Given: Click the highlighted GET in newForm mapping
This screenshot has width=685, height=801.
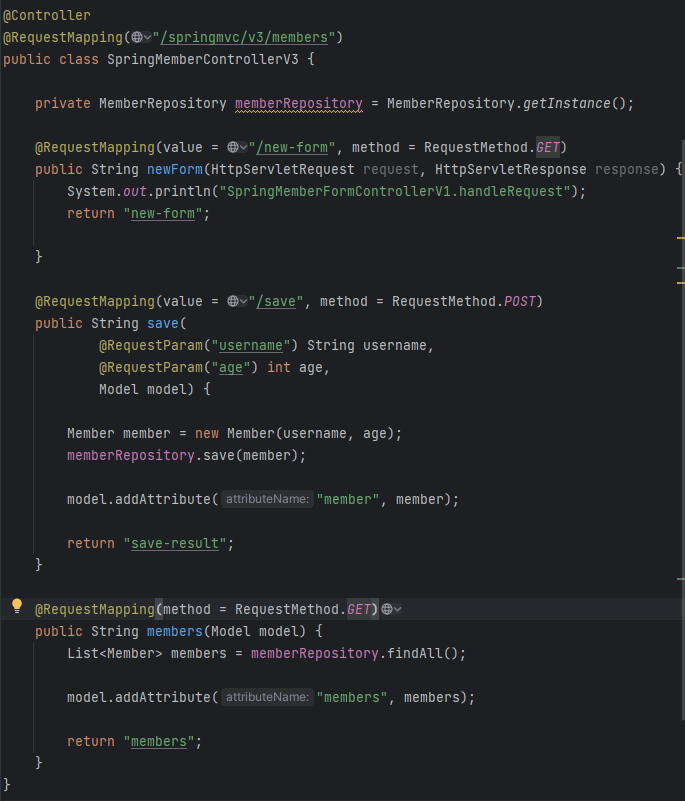Looking at the screenshot, I should click(548, 148).
